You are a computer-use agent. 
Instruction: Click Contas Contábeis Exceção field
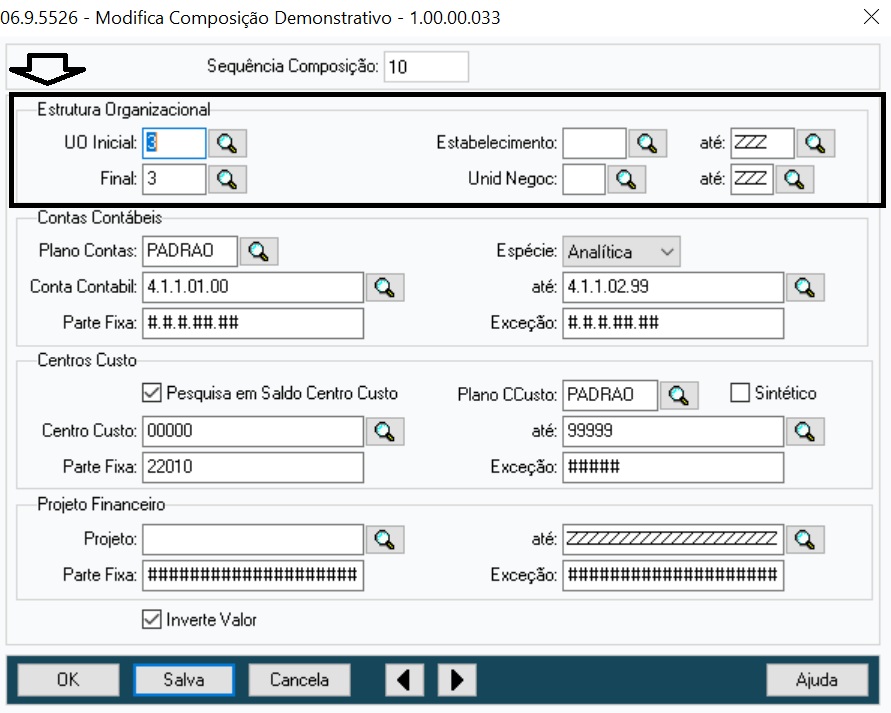point(673,323)
